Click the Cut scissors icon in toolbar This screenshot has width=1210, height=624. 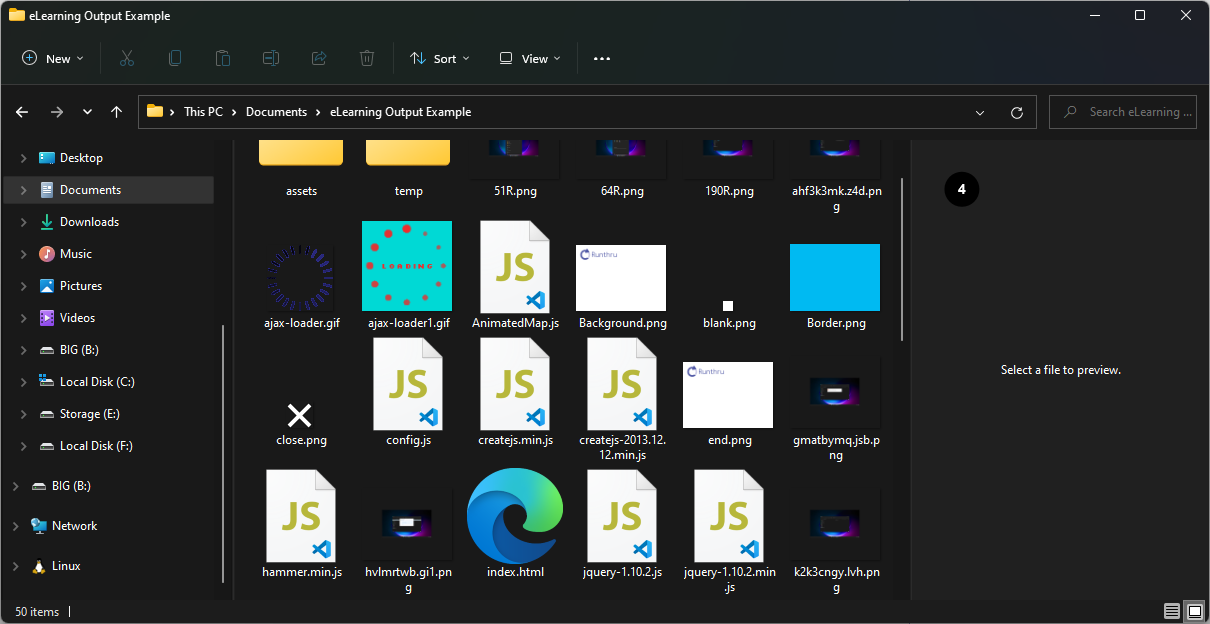coord(127,59)
